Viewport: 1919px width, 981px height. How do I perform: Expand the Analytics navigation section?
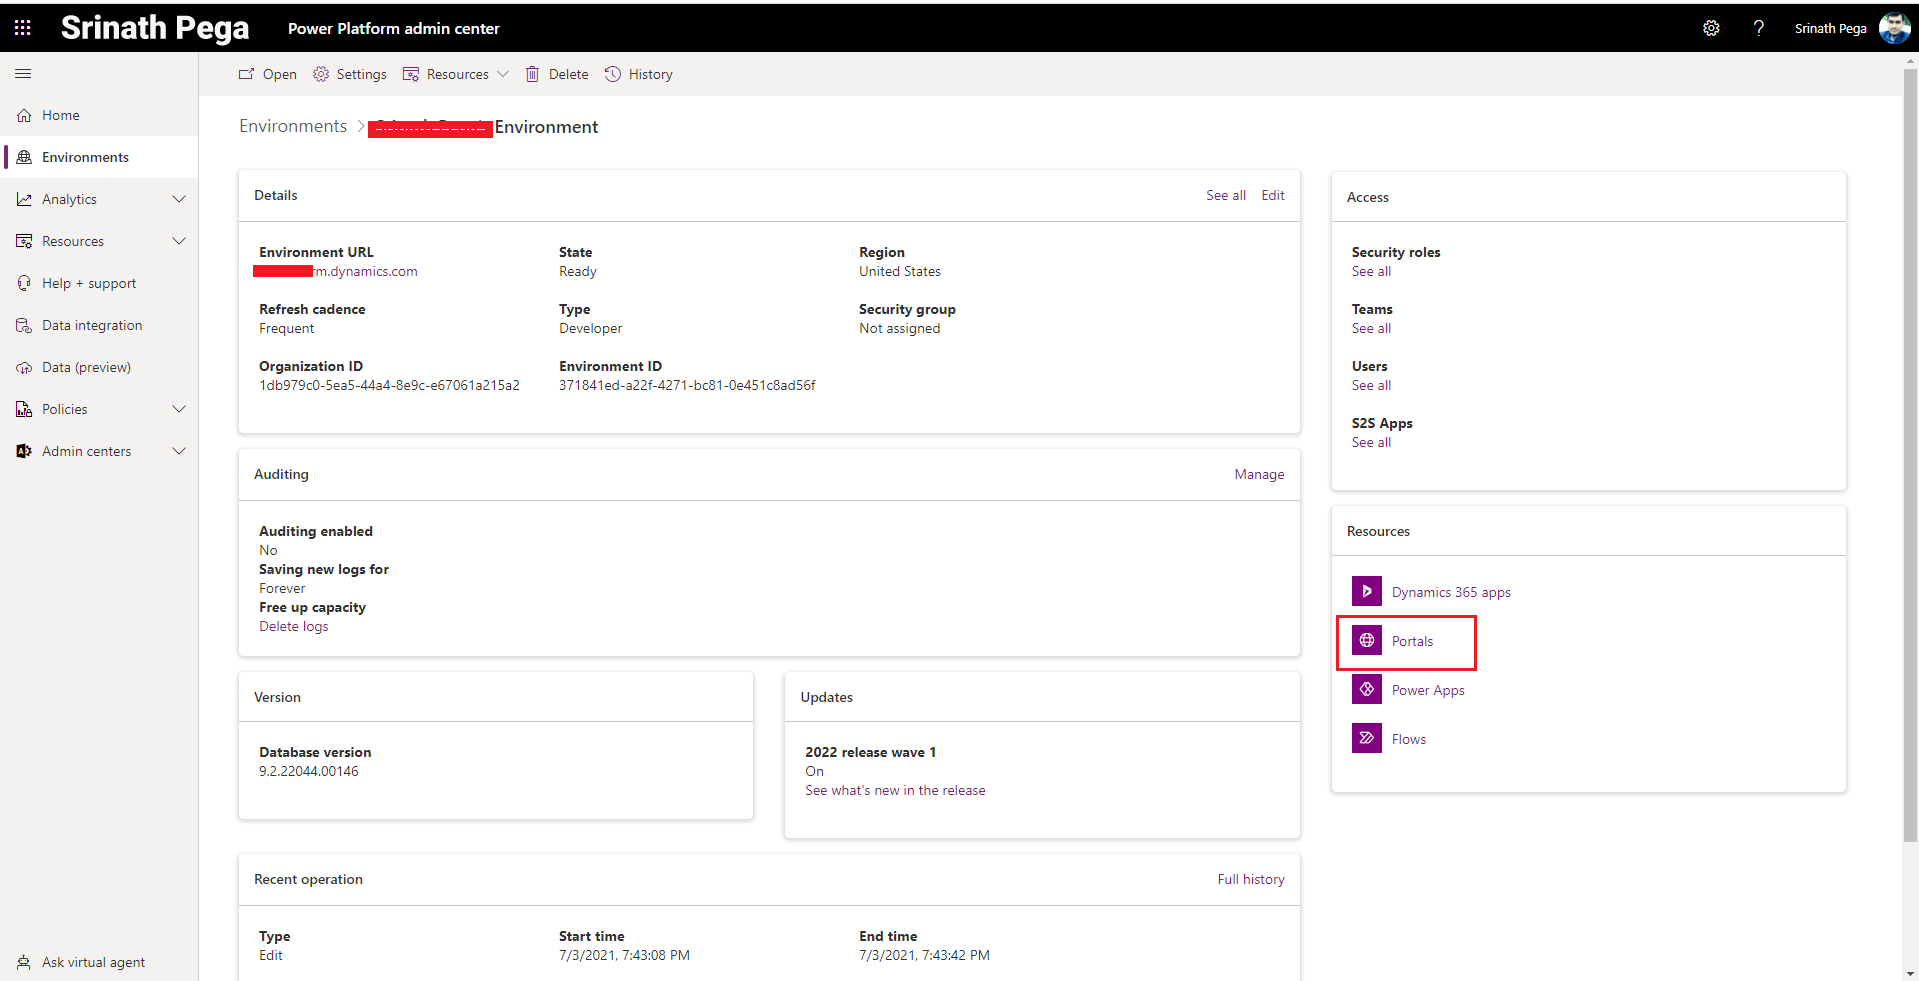click(179, 199)
